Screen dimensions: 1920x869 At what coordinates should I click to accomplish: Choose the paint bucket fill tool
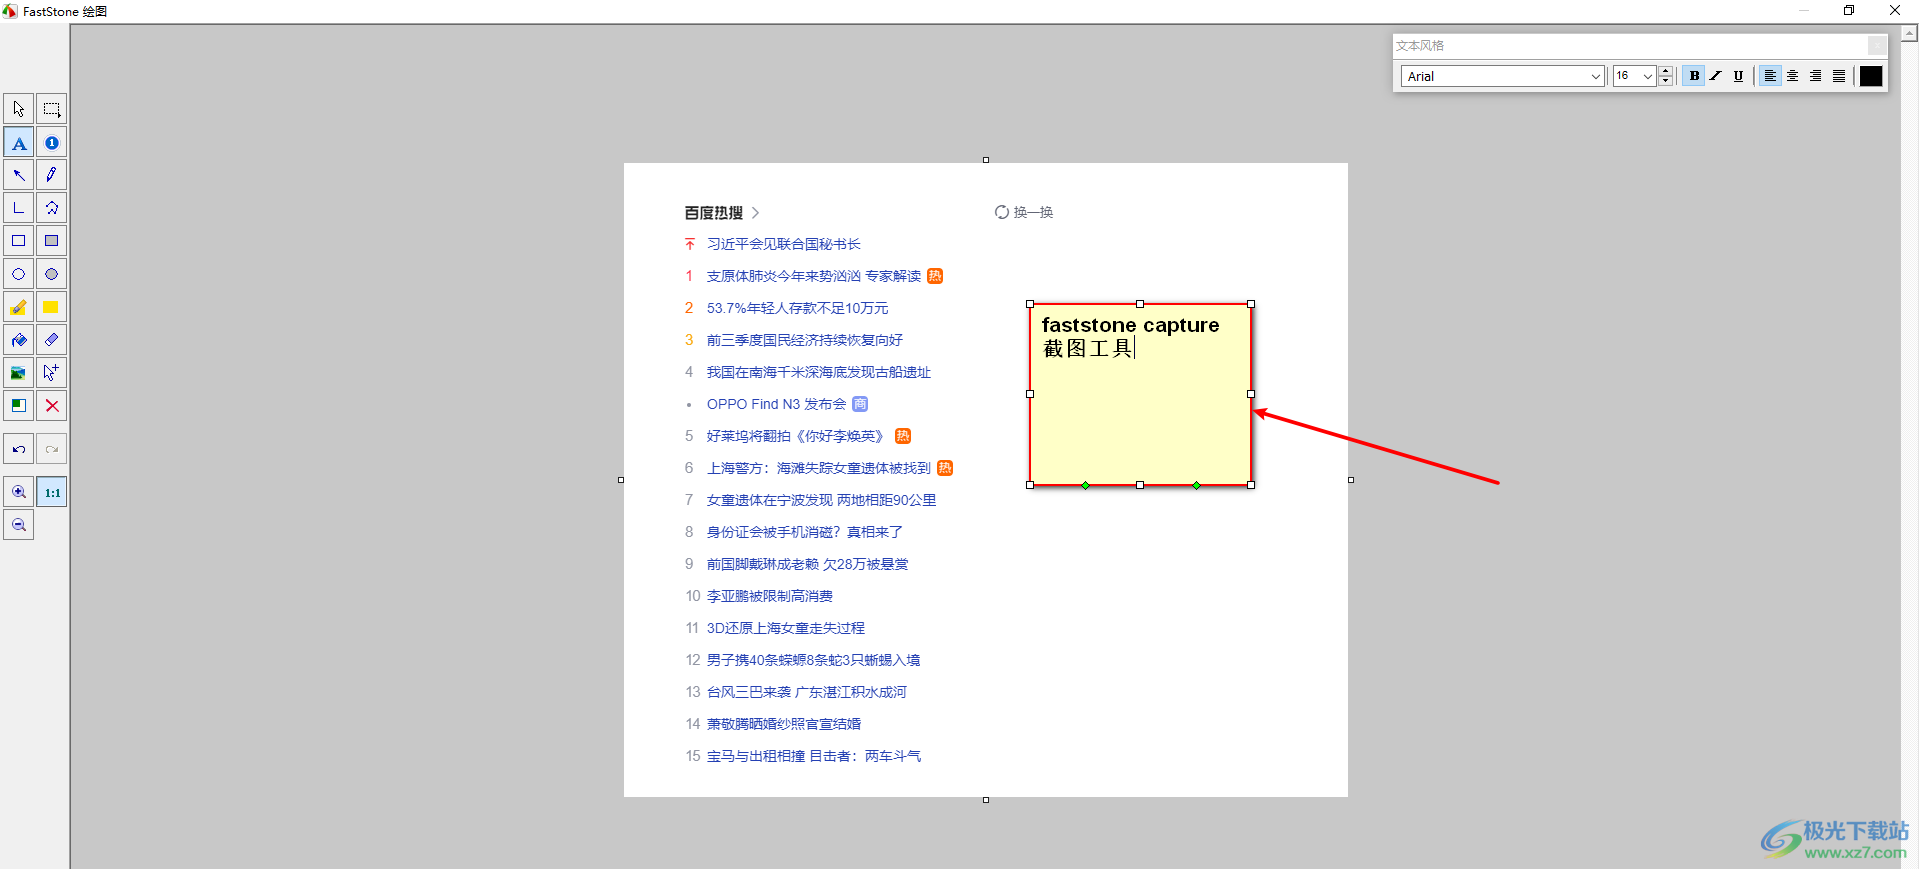19,340
